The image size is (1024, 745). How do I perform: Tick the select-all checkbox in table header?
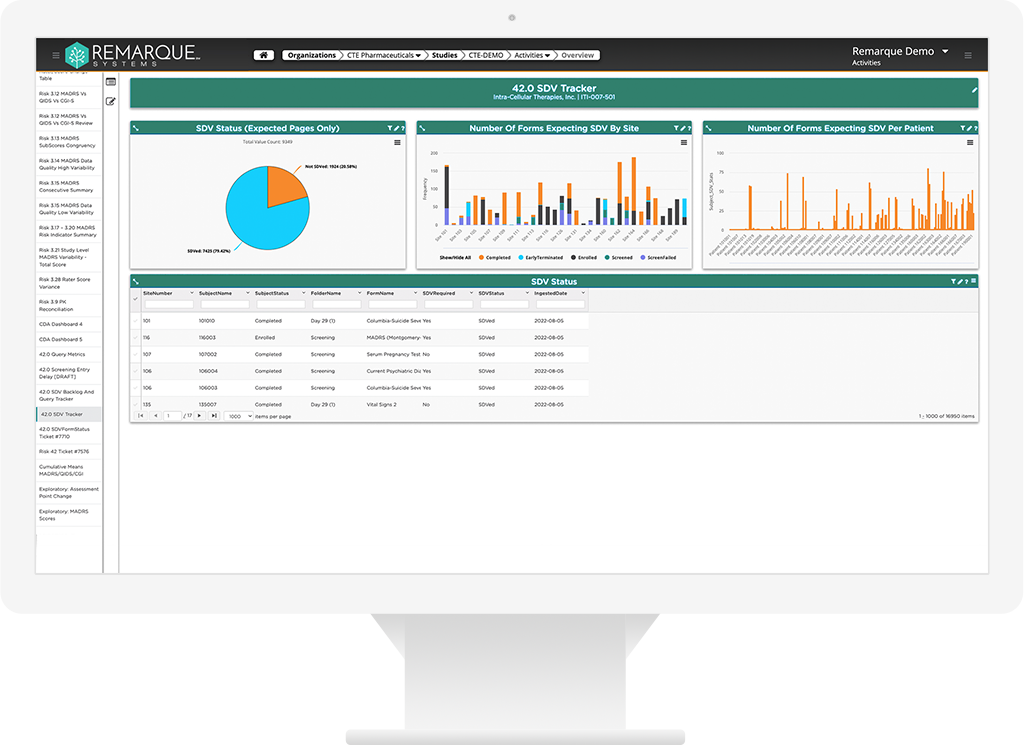pos(136,299)
